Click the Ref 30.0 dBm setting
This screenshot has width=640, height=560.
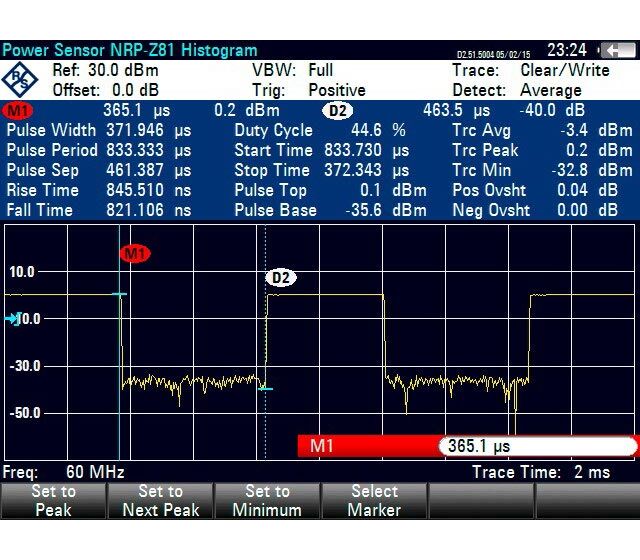tap(106, 71)
